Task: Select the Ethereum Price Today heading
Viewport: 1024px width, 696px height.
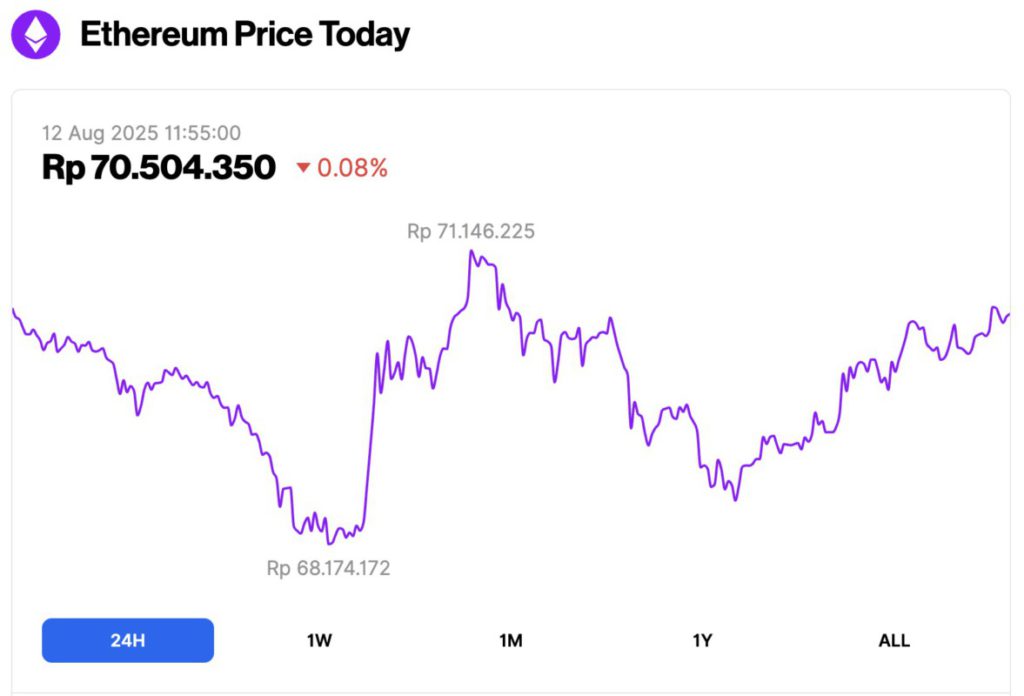Action: [246, 34]
